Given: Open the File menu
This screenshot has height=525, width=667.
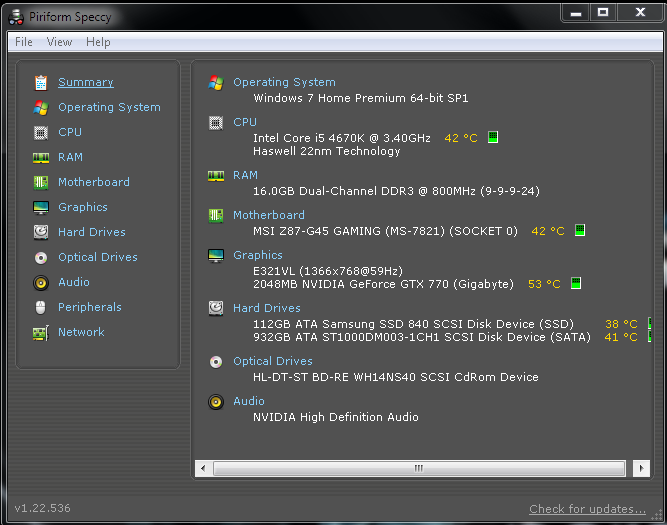Looking at the screenshot, I should point(24,42).
